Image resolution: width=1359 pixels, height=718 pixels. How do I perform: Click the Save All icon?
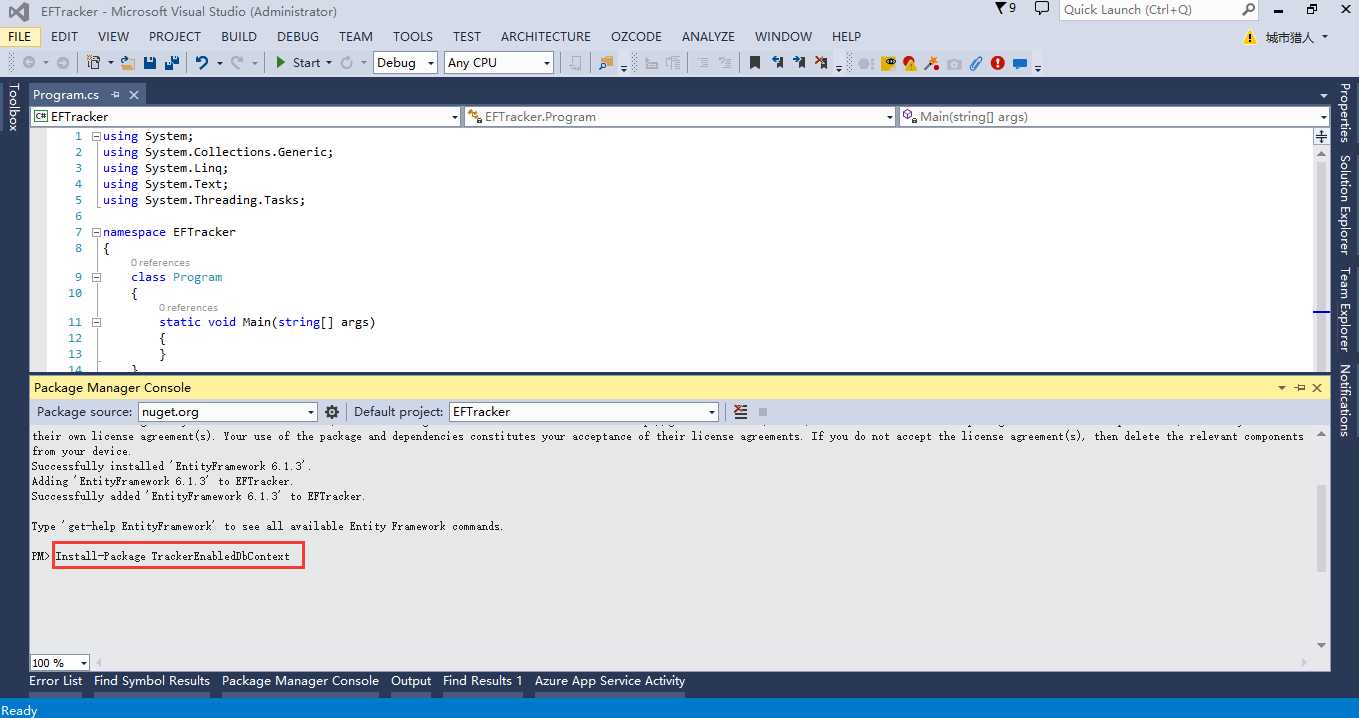coord(171,62)
